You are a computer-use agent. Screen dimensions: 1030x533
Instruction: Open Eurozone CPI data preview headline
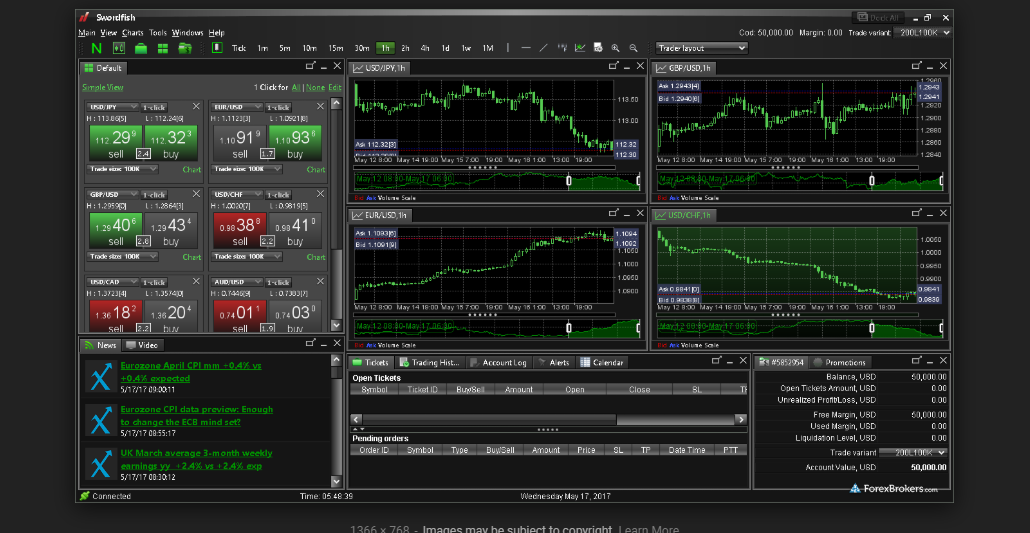tap(196, 415)
